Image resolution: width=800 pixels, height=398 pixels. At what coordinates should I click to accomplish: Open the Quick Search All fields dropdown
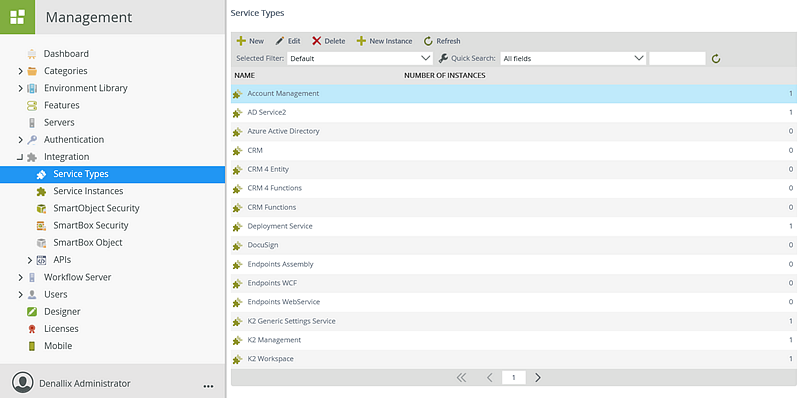tap(573, 58)
